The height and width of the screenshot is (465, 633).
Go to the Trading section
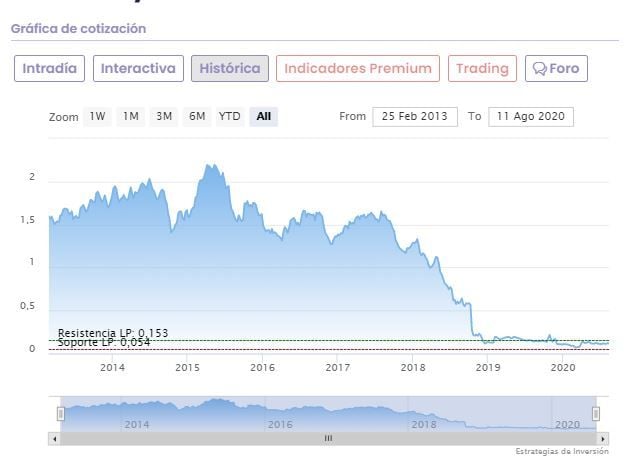(x=482, y=69)
